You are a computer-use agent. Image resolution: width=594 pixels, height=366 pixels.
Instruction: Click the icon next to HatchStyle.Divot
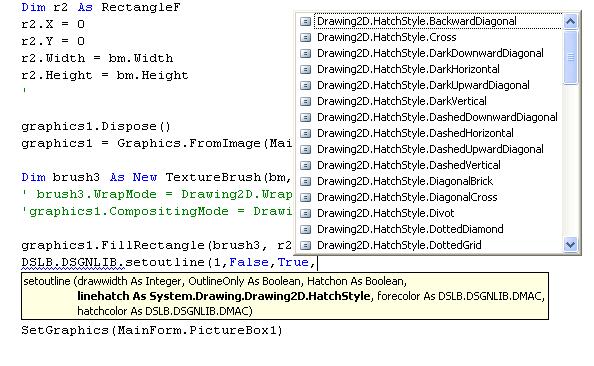pos(305,213)
